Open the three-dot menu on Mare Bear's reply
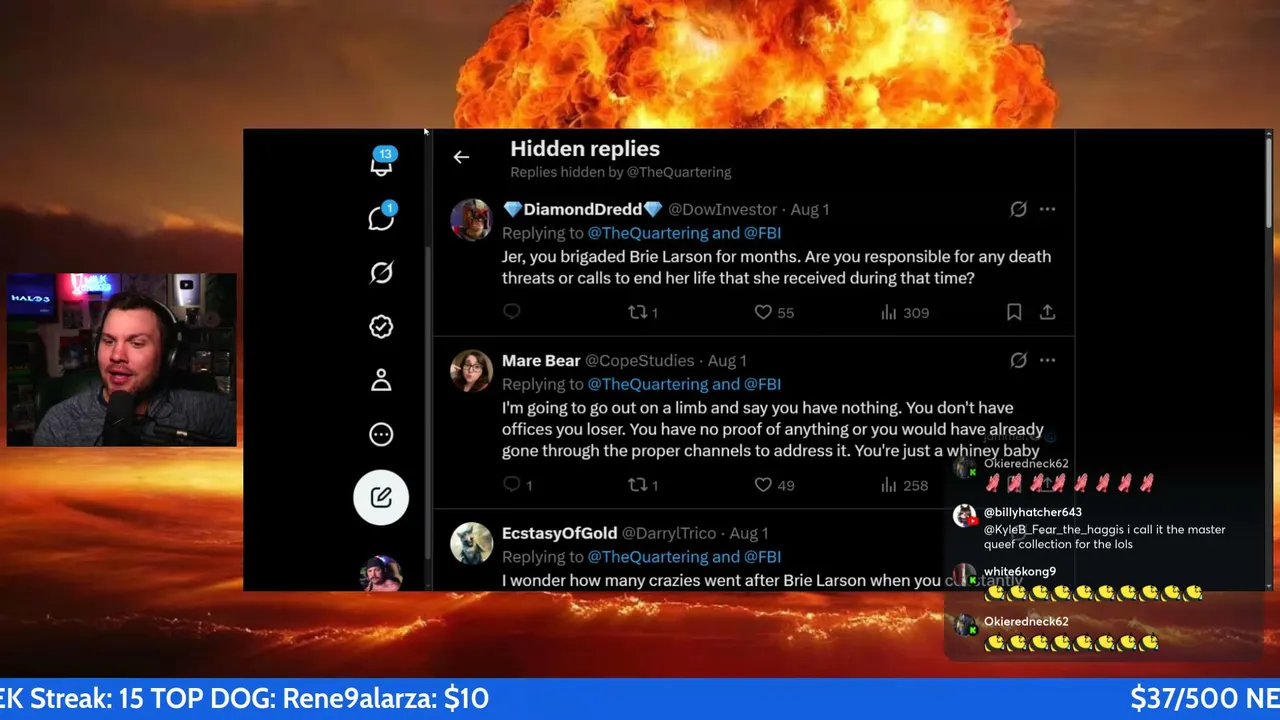Screen dimensions: 1280x720 tap(1047, 360)
